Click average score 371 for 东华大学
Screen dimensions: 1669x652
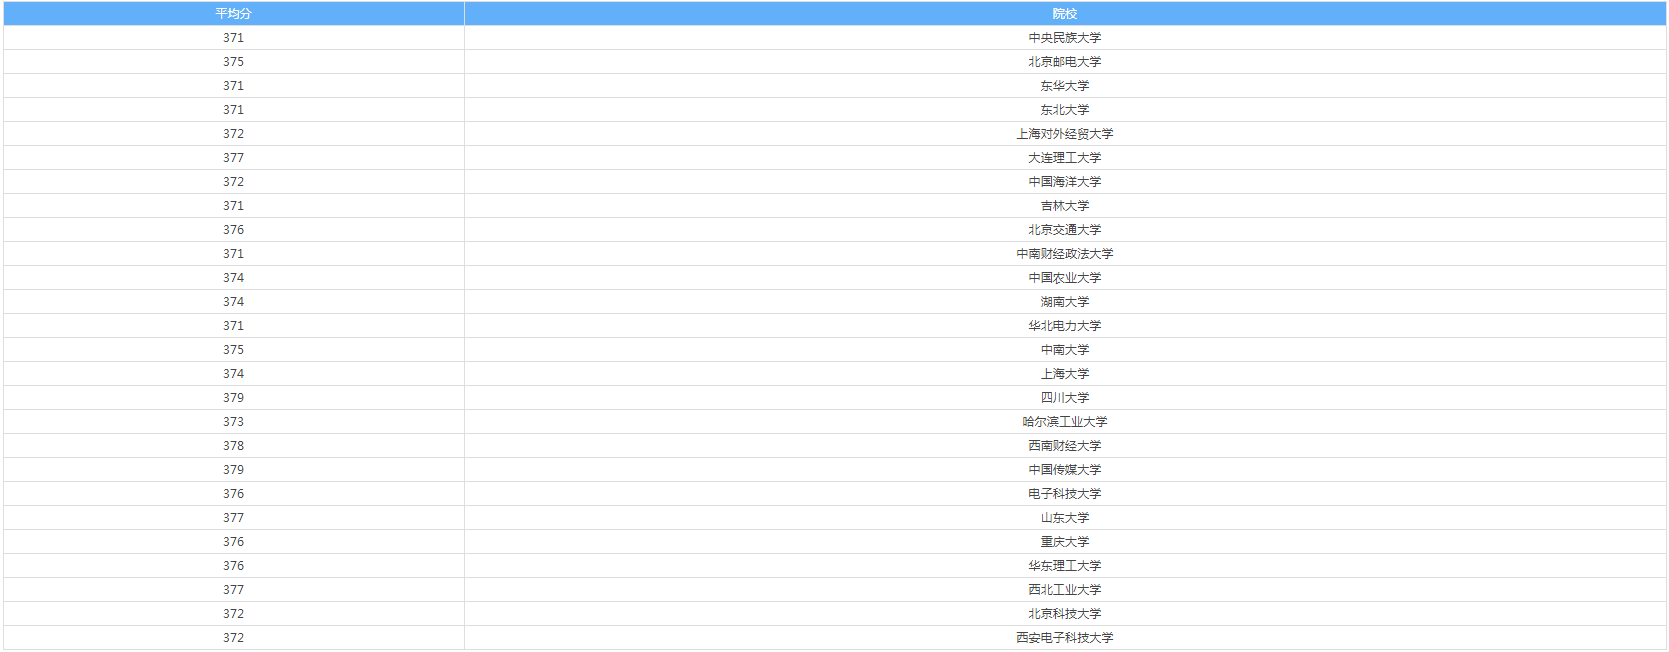(x=234, y=86)
